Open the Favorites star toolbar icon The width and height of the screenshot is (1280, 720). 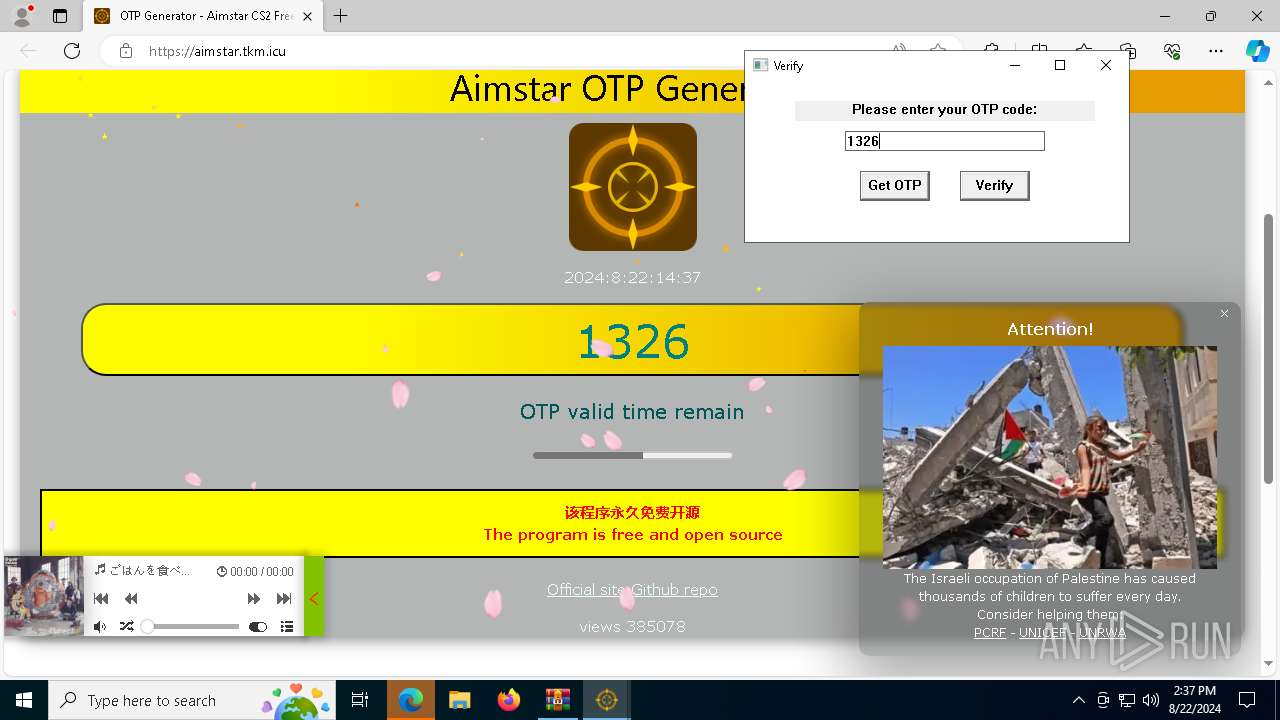[x=1084, y=51]
